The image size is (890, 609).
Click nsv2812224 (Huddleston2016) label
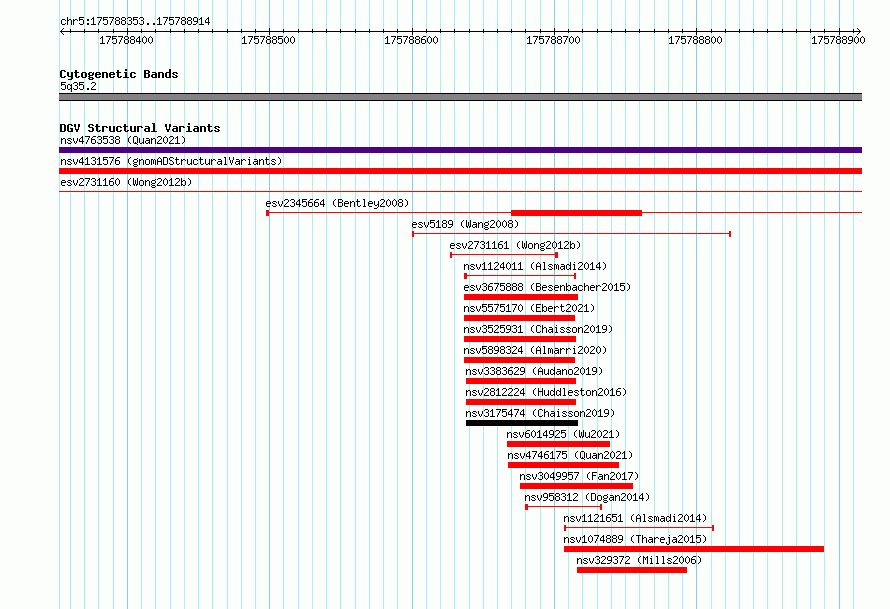click(546, 392)
